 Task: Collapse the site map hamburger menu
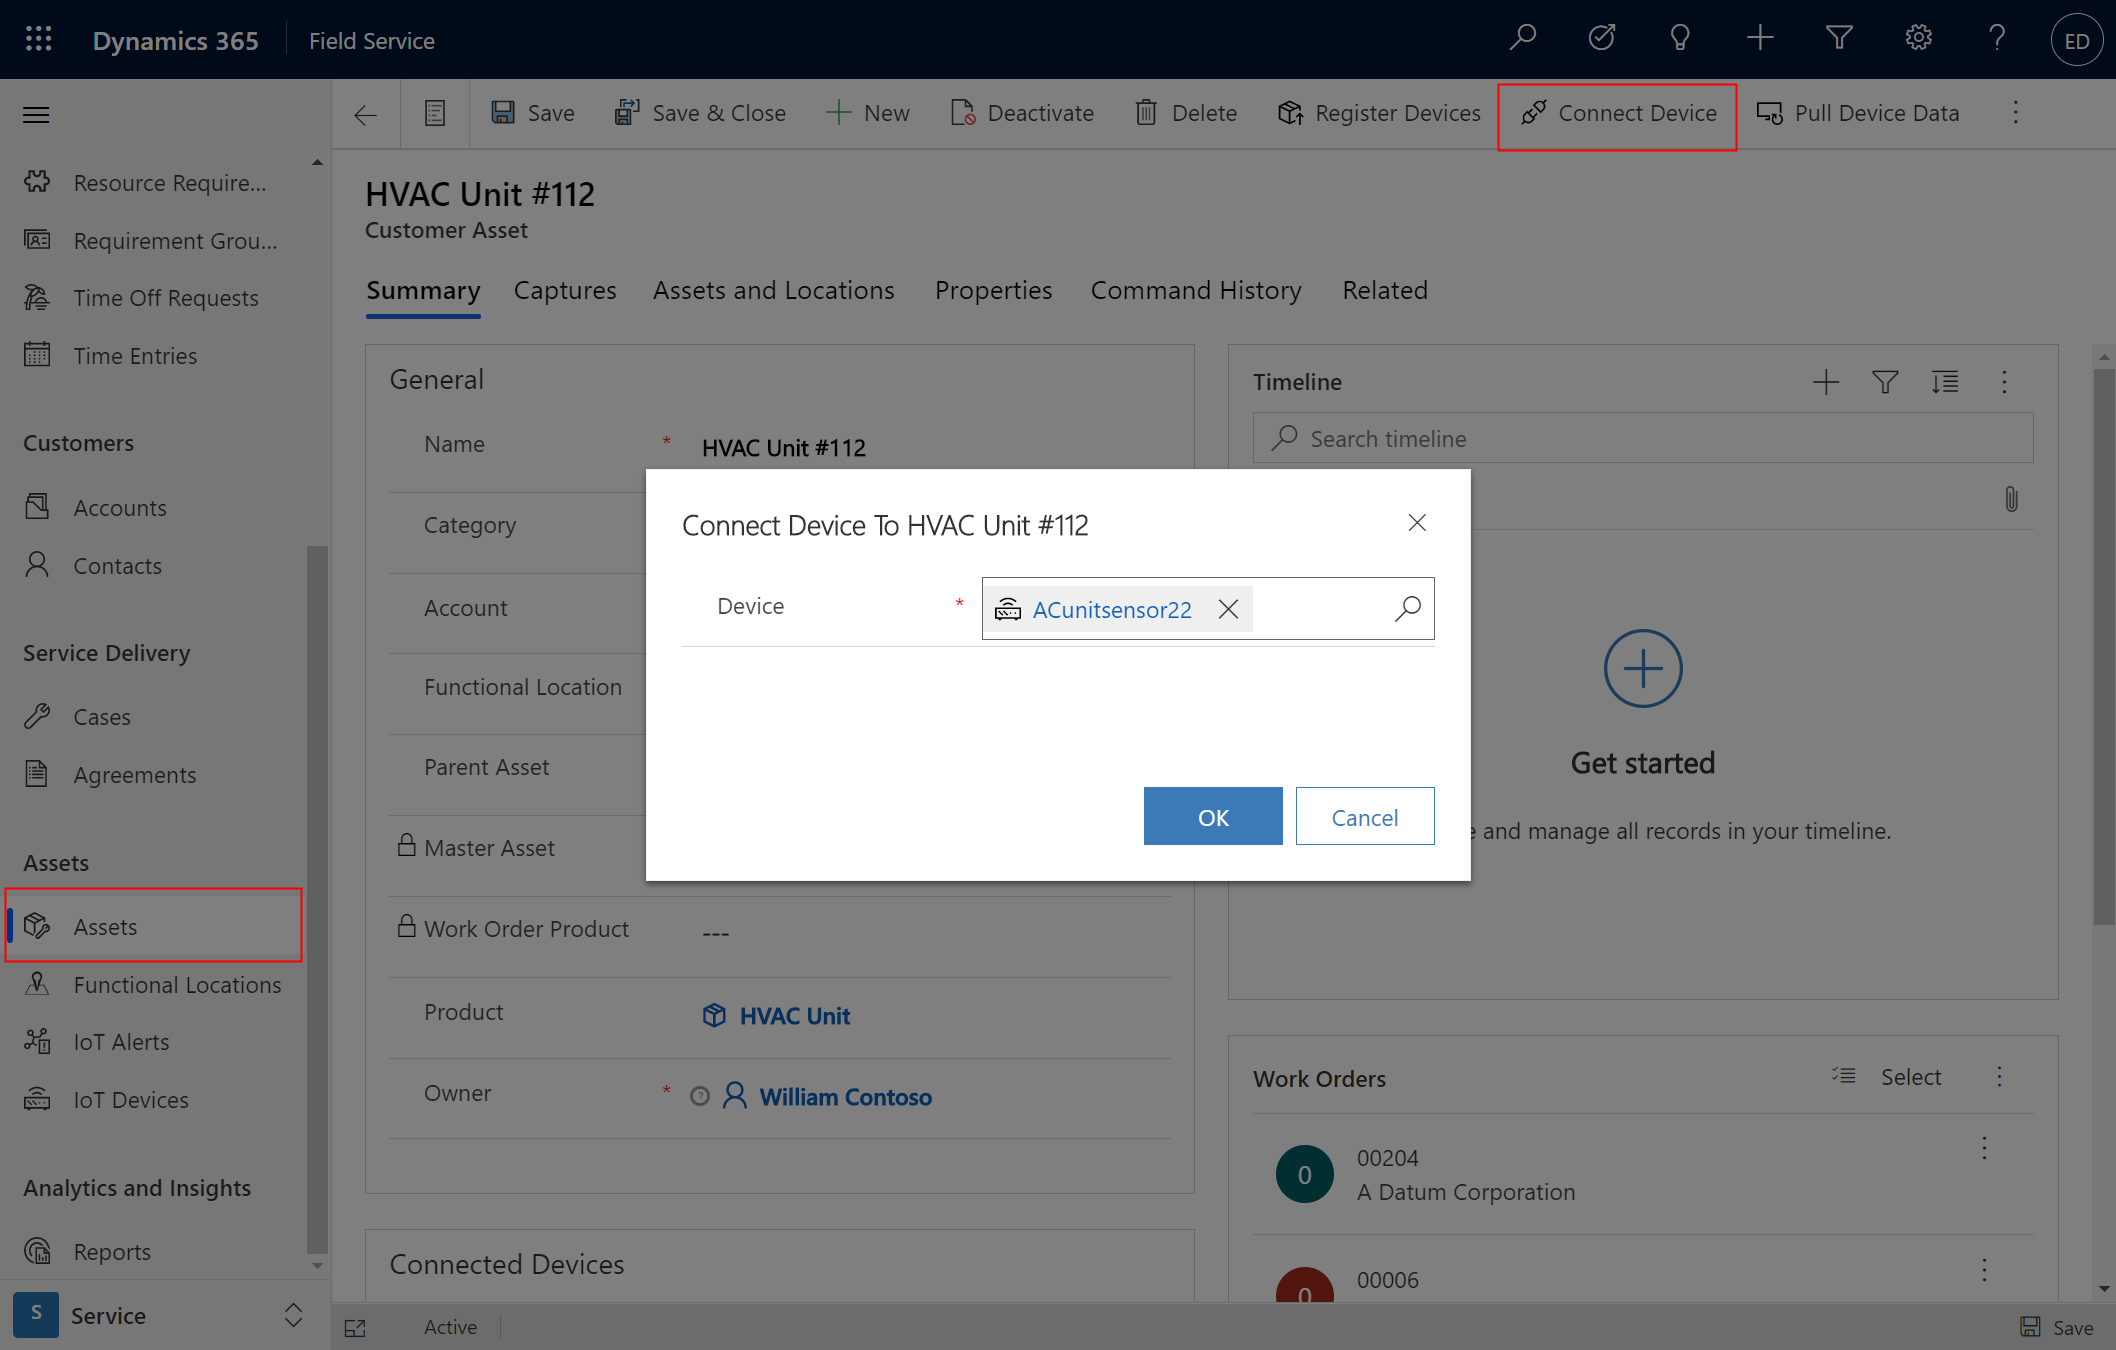point(36,115)
